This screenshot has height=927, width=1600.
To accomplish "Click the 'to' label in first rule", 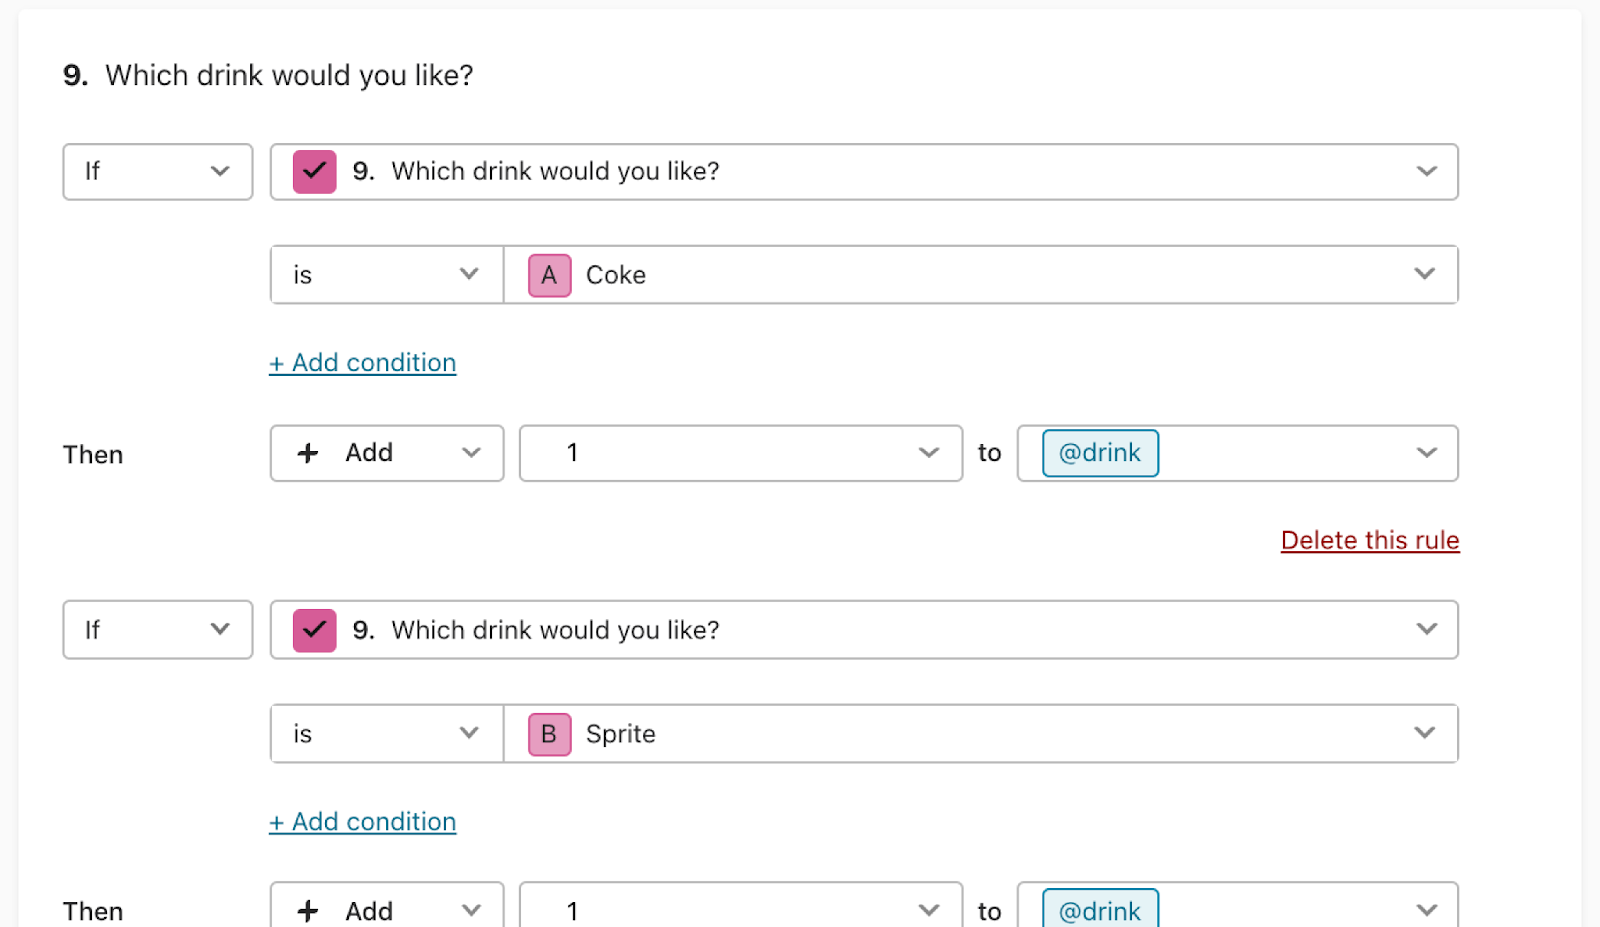I will (x=990, y=454).
